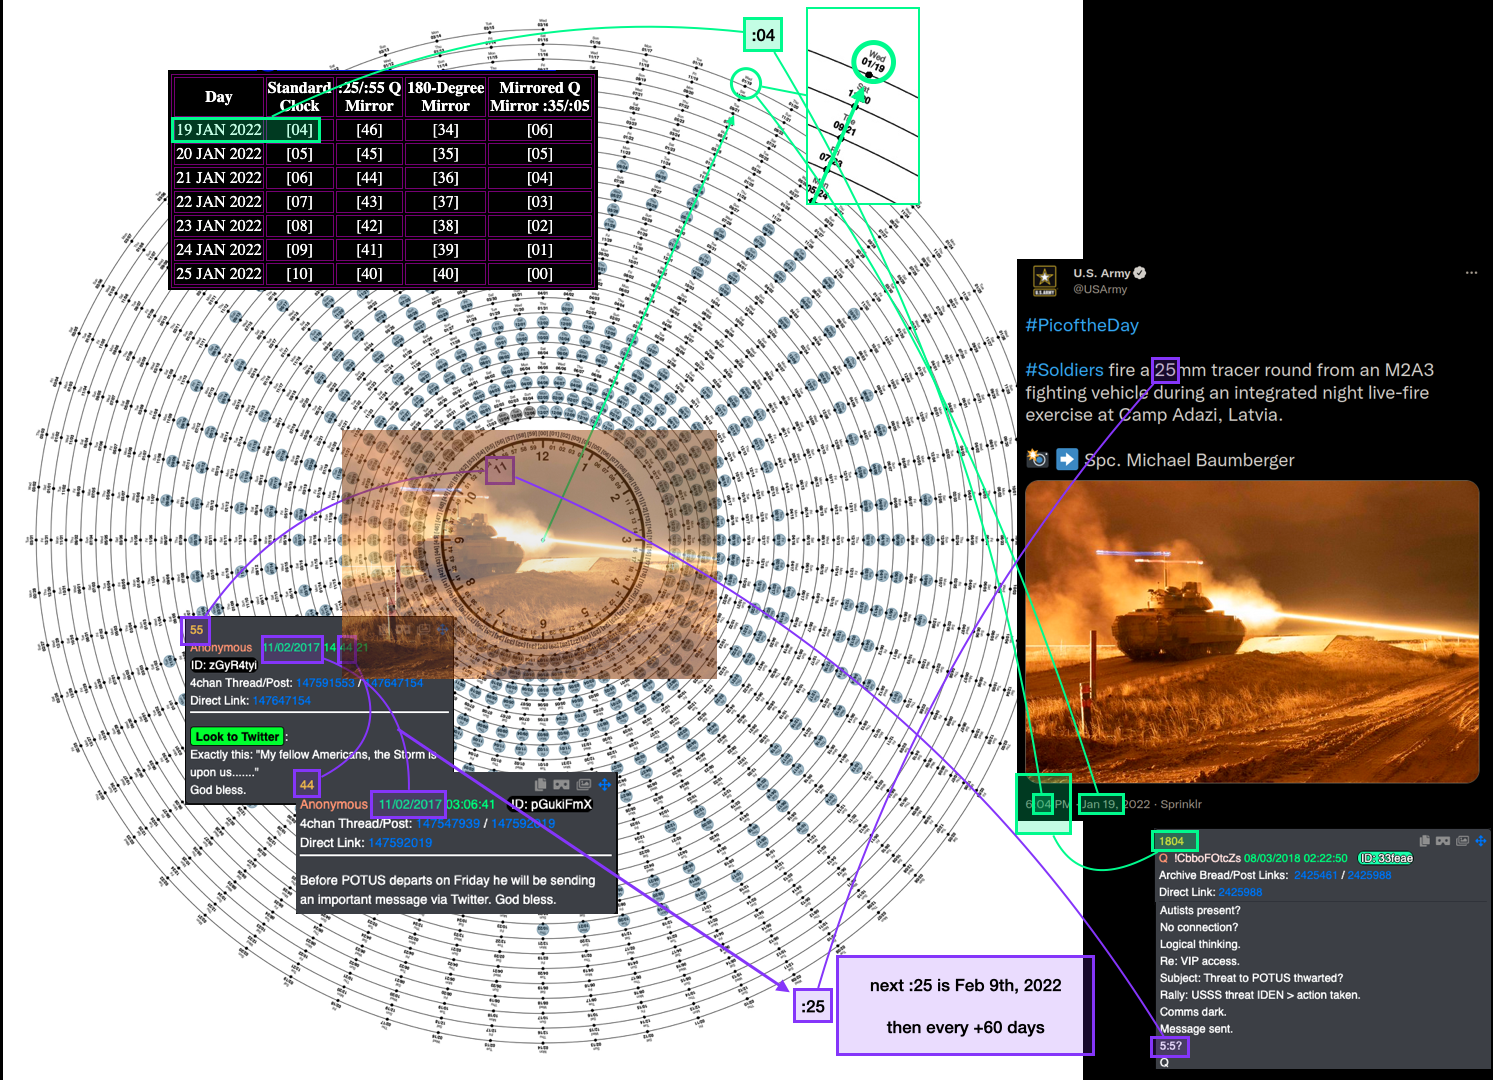Click the VR goggles icon on post 1804
Screen dimensions: 1493x1080
tap(1443, 841)
